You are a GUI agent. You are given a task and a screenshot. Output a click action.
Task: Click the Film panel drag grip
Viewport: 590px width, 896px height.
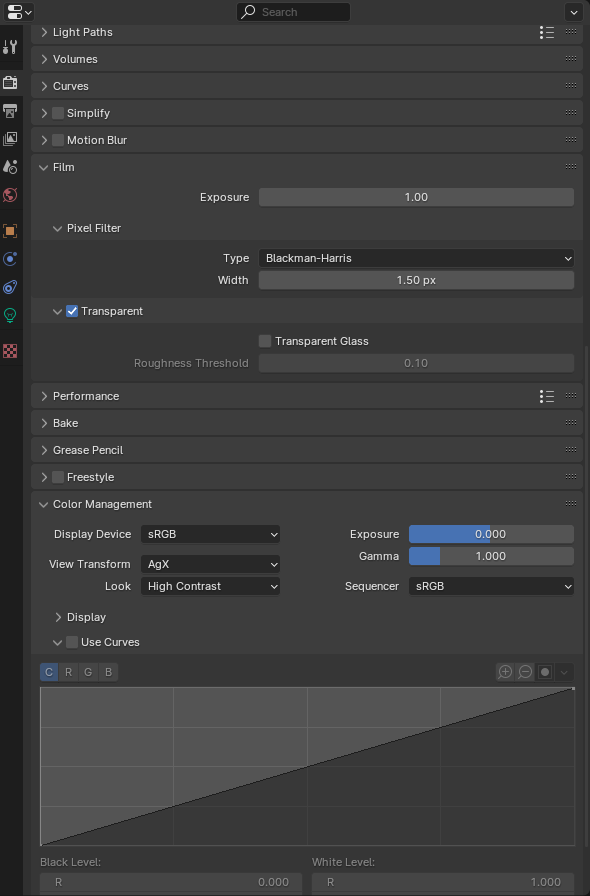571,167
